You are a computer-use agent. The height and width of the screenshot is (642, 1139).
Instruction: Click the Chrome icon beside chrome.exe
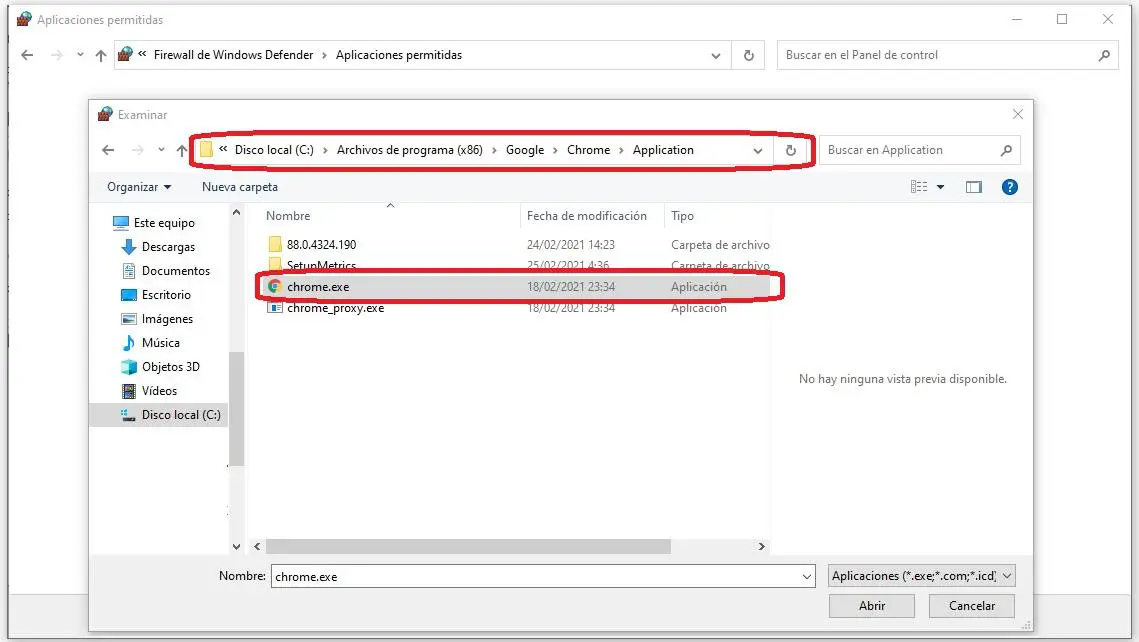tap(275, 287)
